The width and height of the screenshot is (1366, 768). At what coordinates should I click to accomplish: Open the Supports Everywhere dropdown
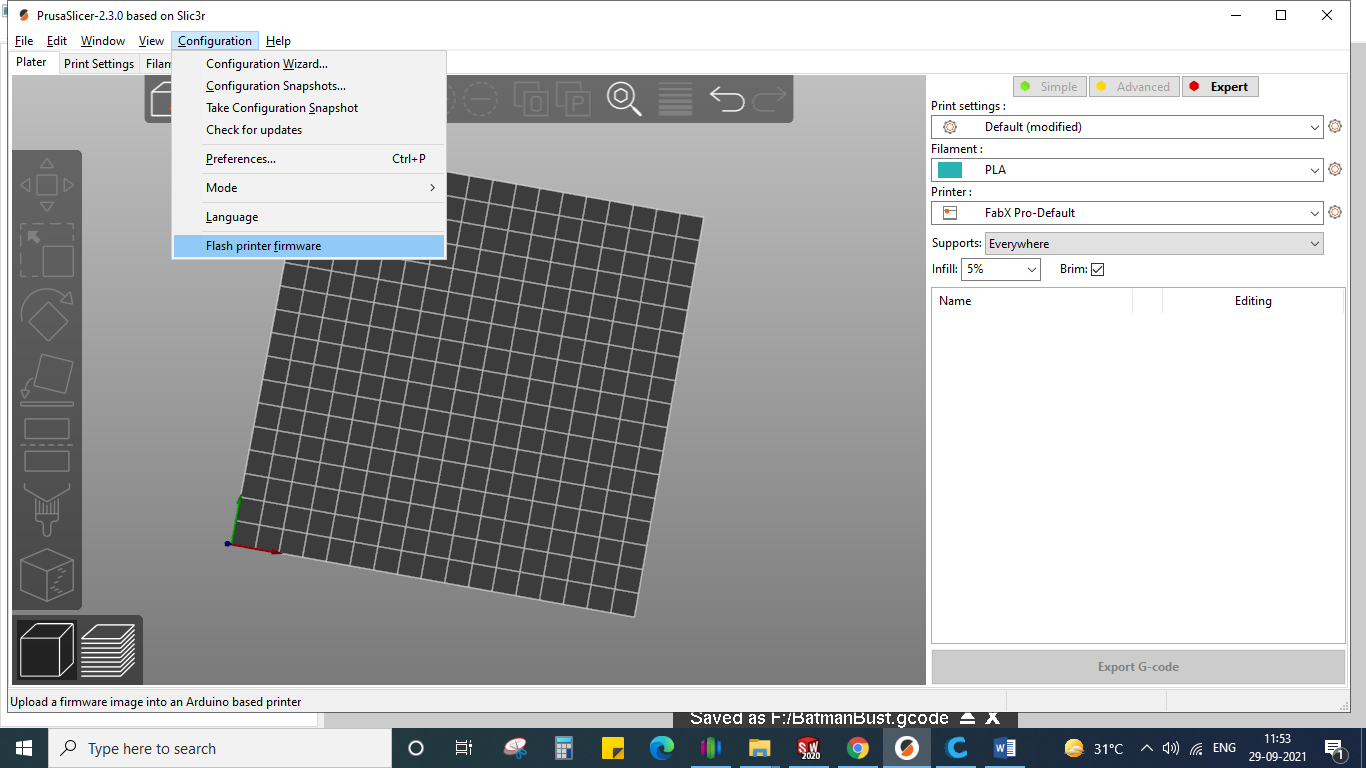1154,244
